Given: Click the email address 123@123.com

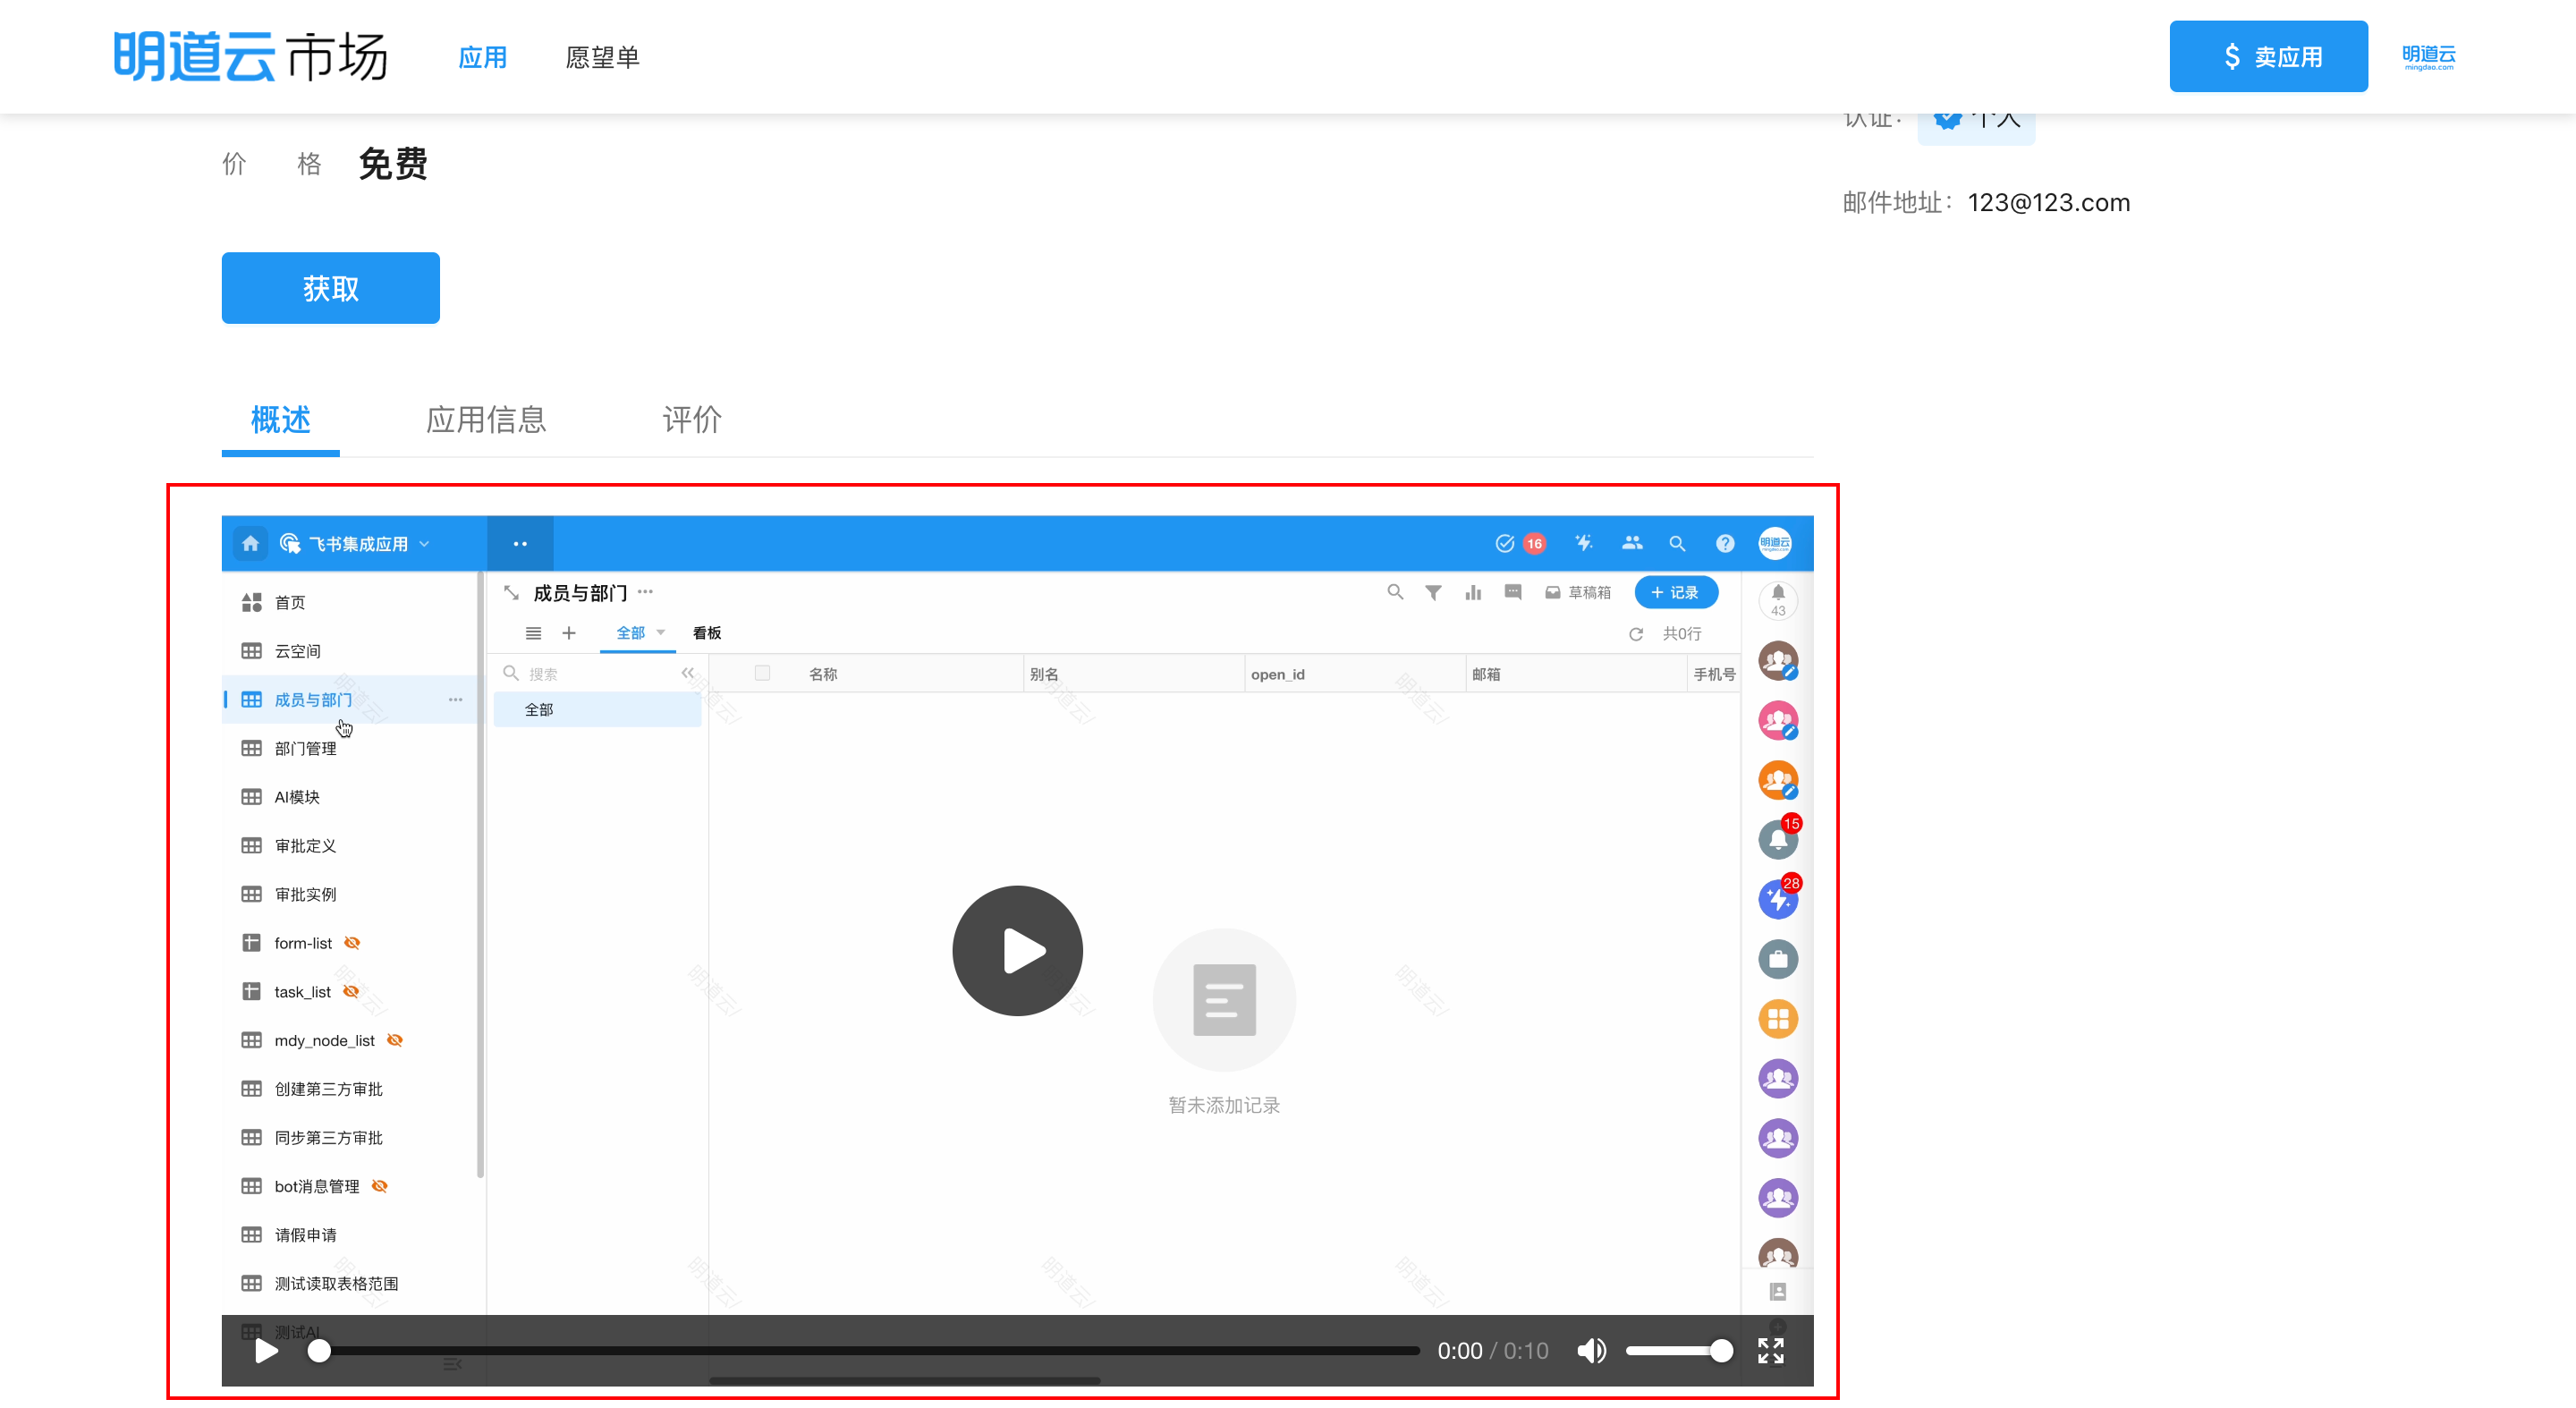Looking at the screenshot, I should 2048,203.
